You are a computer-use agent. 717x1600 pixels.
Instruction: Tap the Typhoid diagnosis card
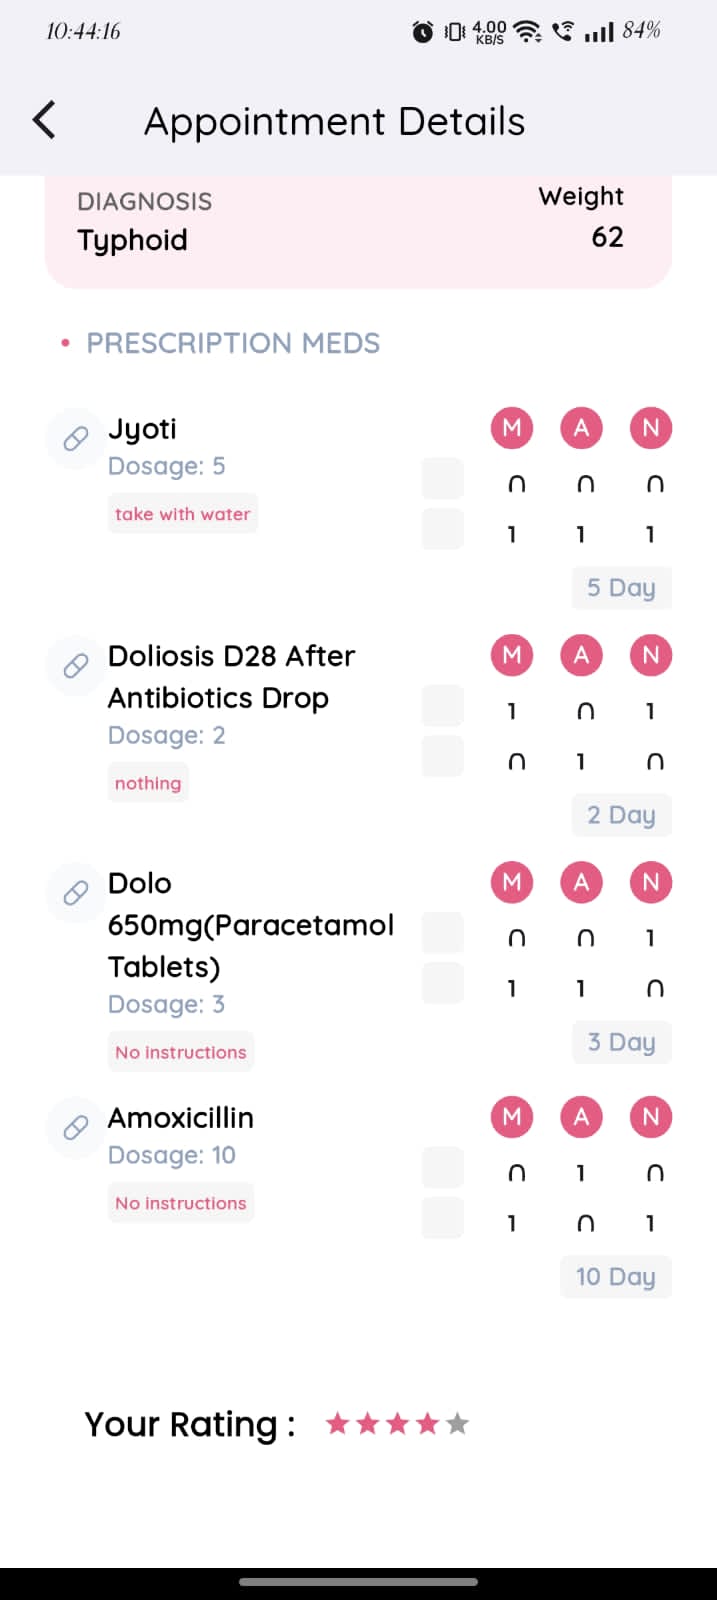click(358, 230)
